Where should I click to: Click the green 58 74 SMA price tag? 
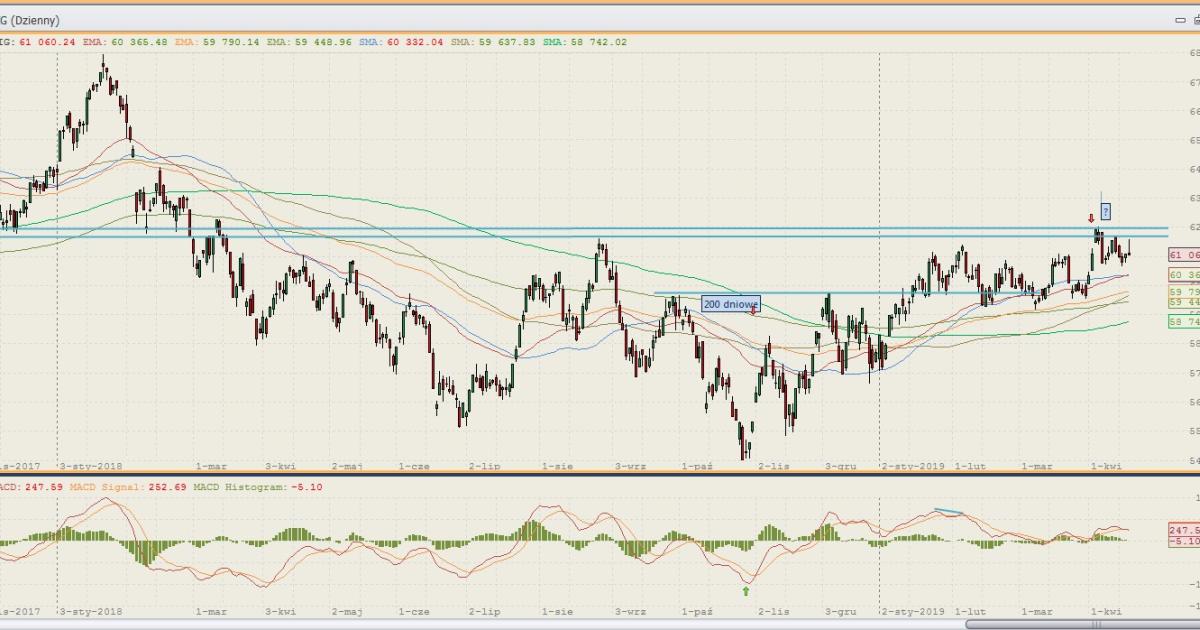coord(1183,321)
